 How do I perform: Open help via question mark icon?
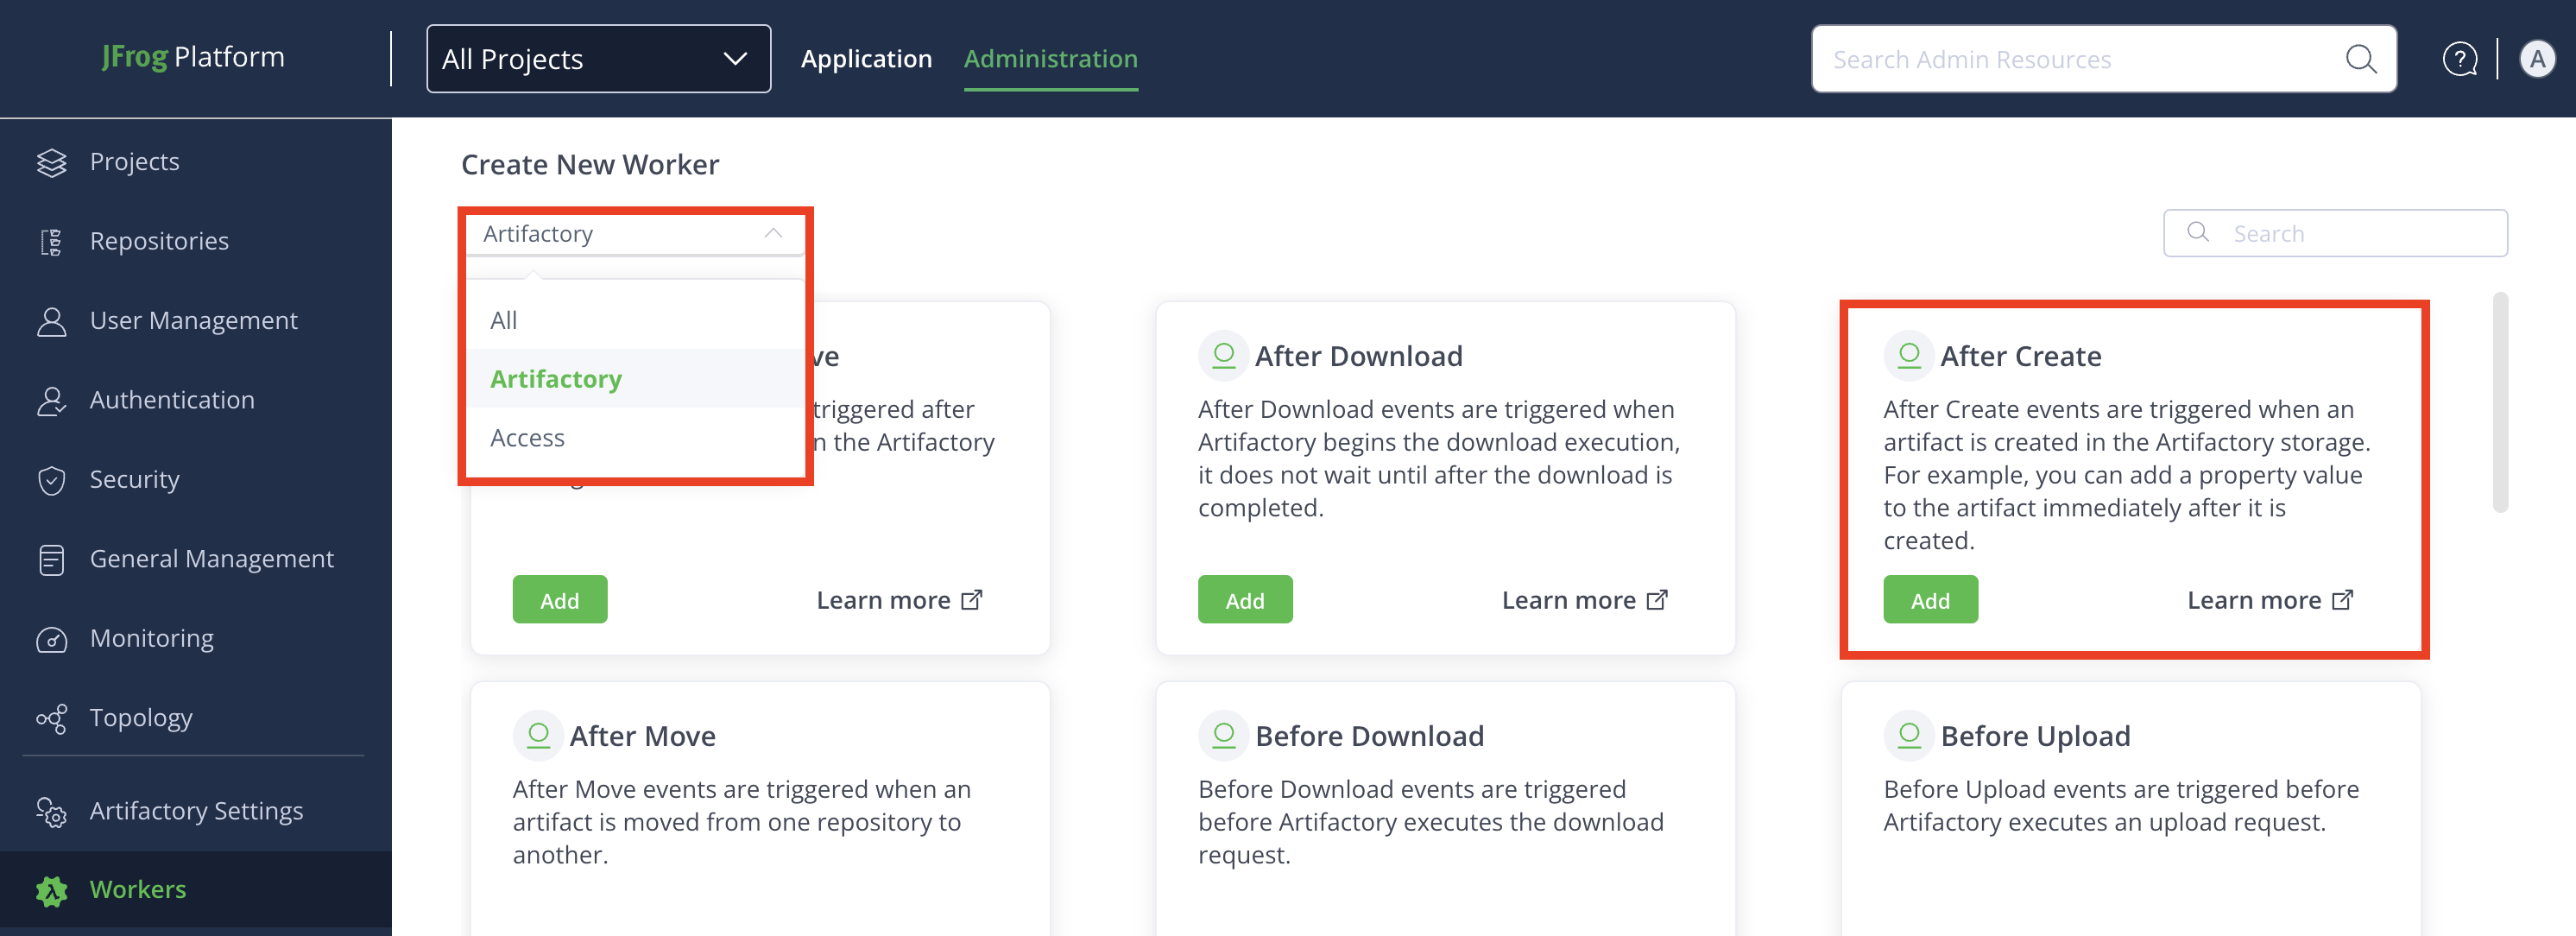(2459, 59)
